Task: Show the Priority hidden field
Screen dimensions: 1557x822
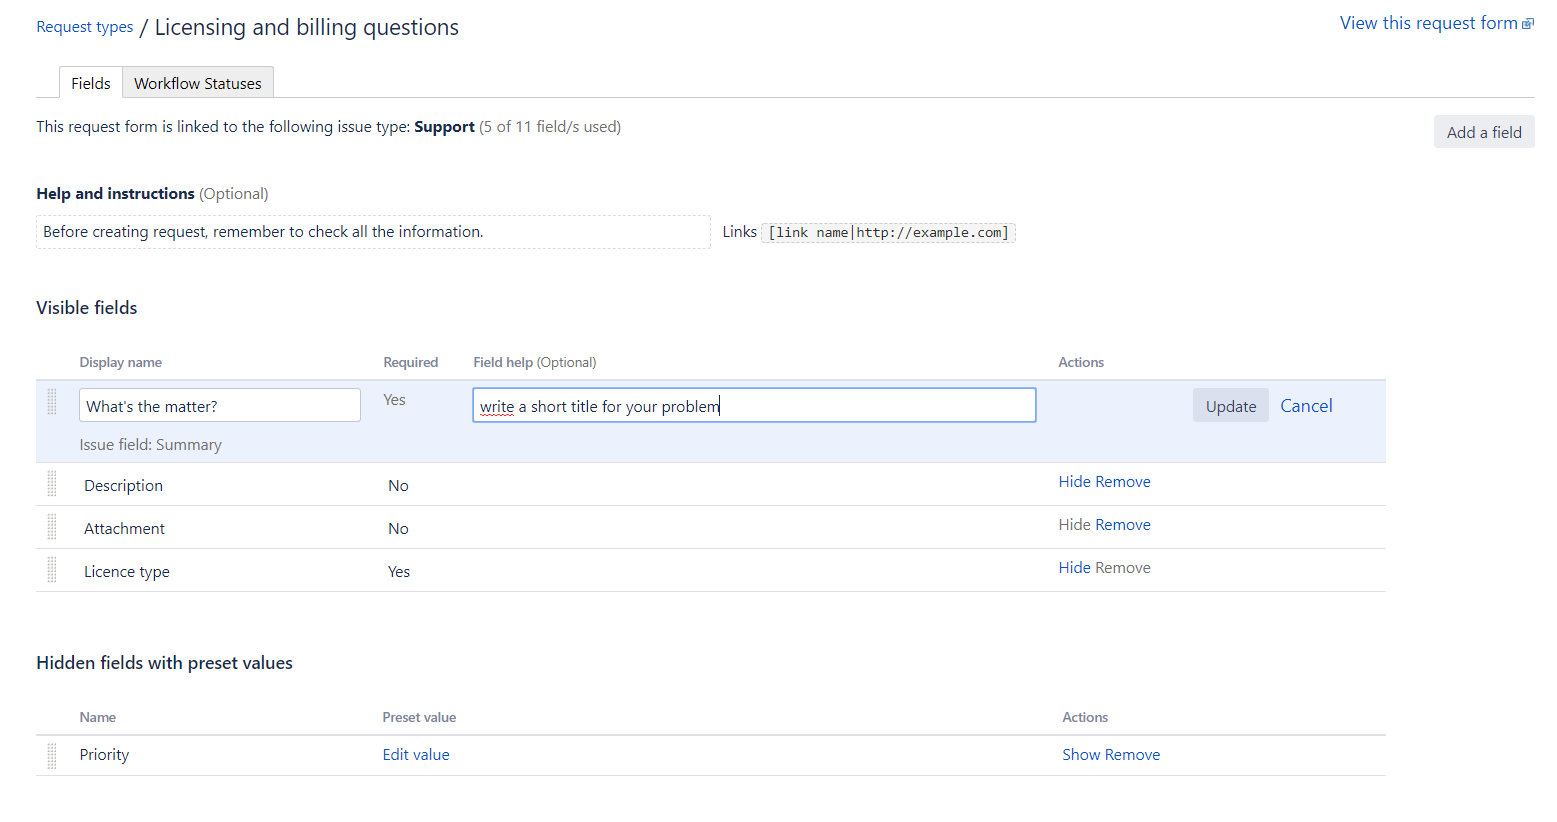Action: click(1081, 755)
